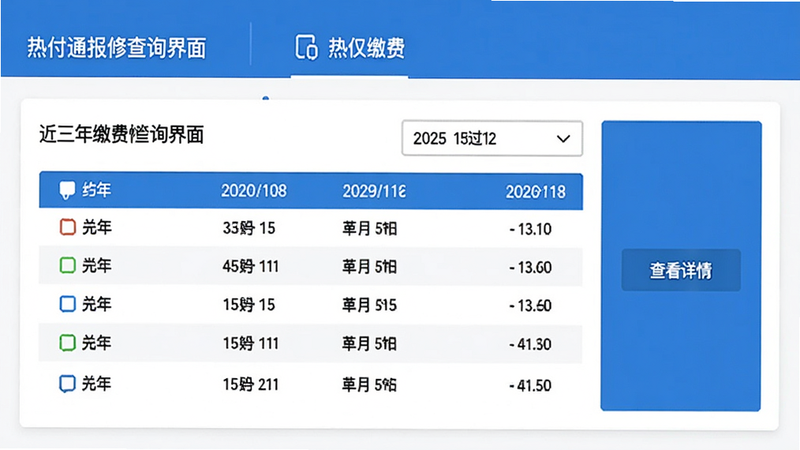This screenshot has height=450, width=800.
Task: Tick the red checkbox in the 33 row
Action: click(67, 227)
